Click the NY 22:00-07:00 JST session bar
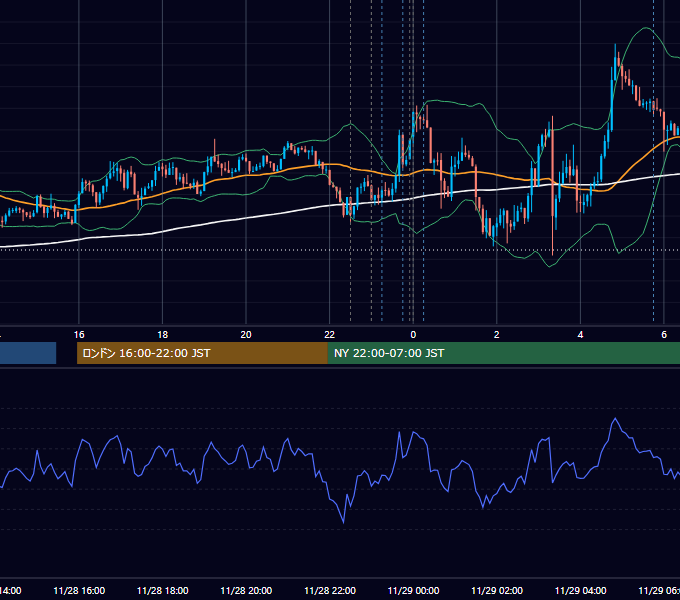This screenshot has width=680, height=600. pos(503,353)
